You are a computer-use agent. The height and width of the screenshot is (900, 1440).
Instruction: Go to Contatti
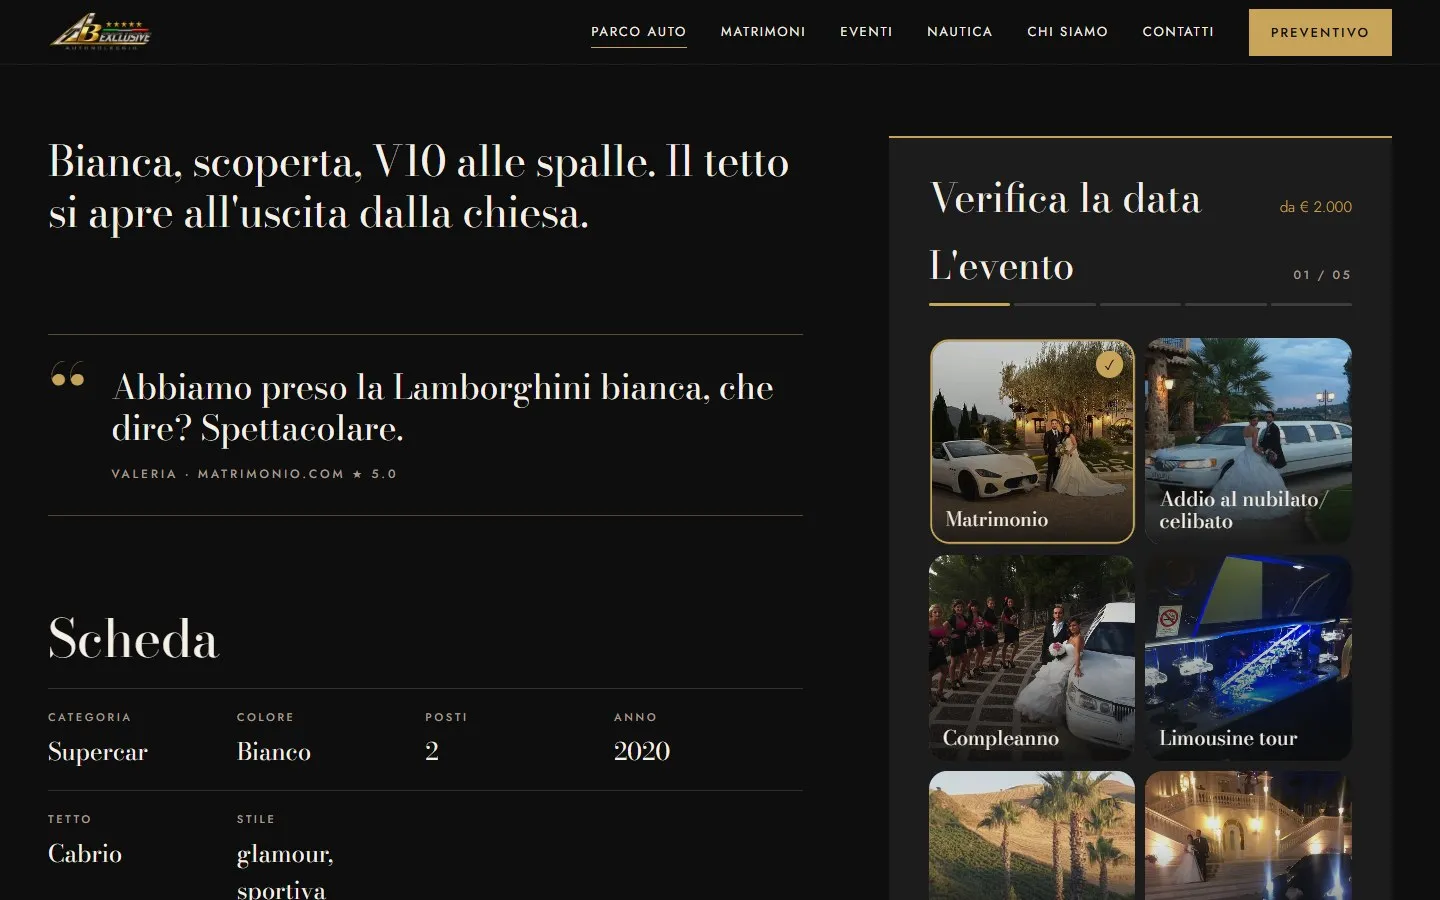(x=1178, y=32)
